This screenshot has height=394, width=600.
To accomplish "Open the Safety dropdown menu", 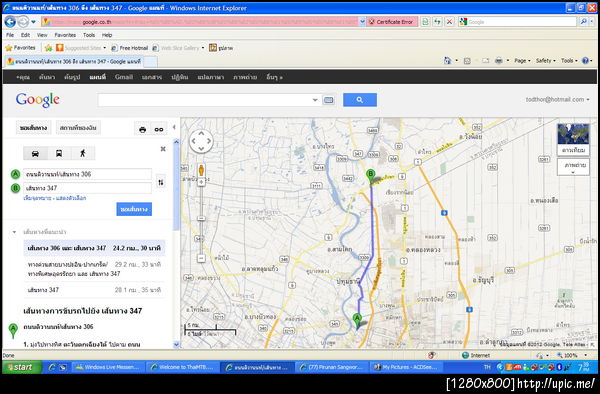I will [x=545, y=60].
